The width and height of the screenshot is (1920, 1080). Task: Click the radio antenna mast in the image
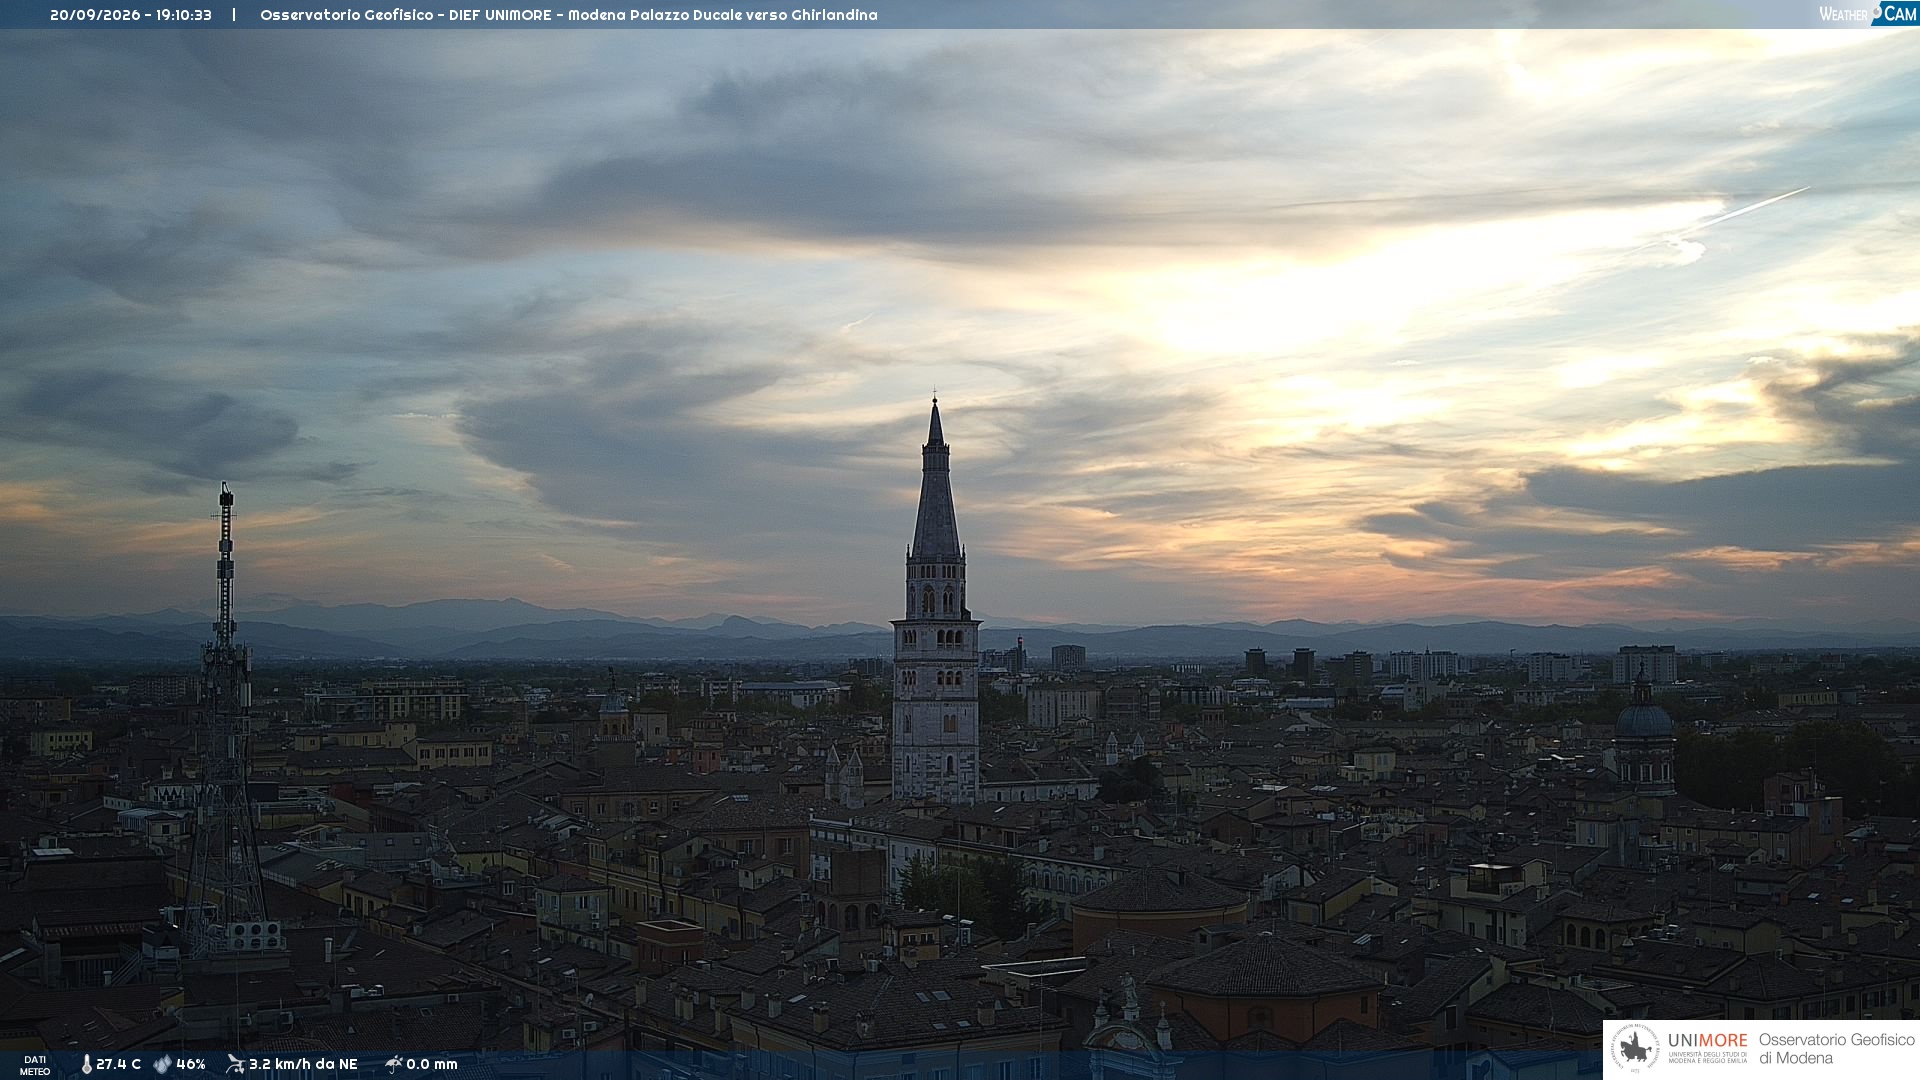point(225,720)
